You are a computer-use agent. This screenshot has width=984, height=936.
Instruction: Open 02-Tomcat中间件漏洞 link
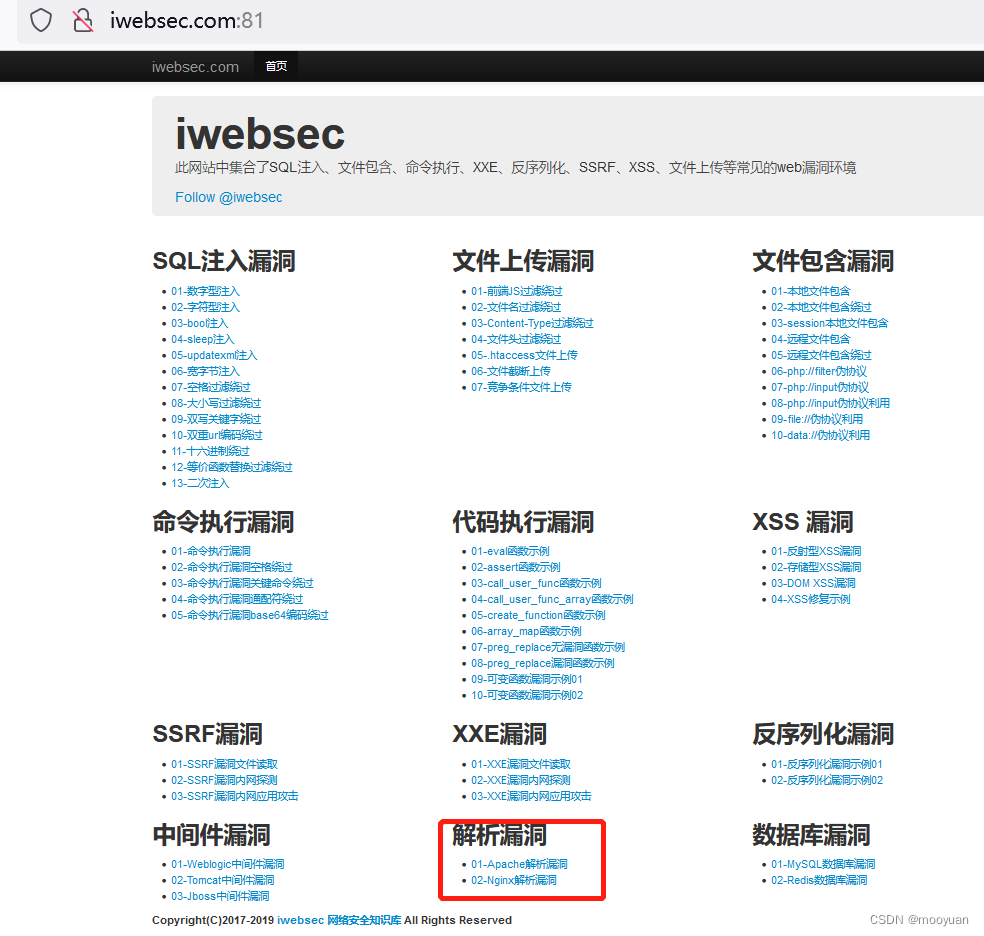(x=223, y=880)
